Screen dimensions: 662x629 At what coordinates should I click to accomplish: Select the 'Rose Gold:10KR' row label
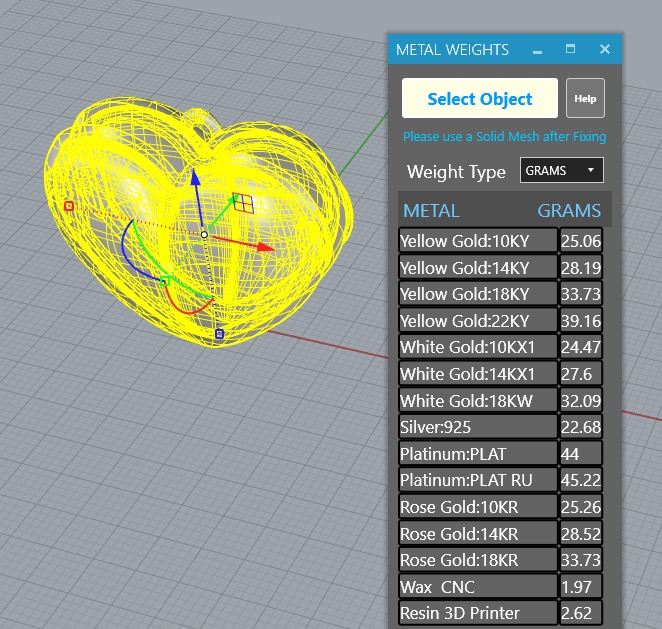pyautogui.click(x=478, y=507)
